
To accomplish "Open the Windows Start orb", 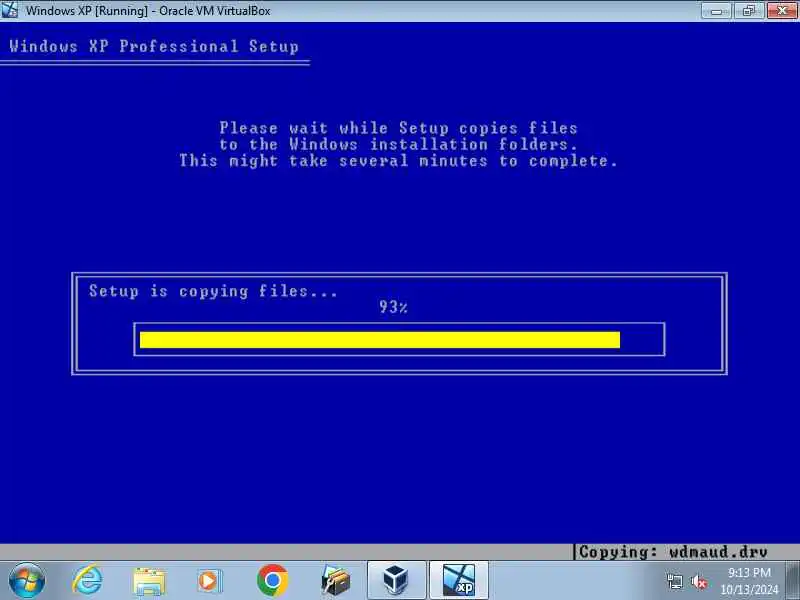I will point(27,581).
